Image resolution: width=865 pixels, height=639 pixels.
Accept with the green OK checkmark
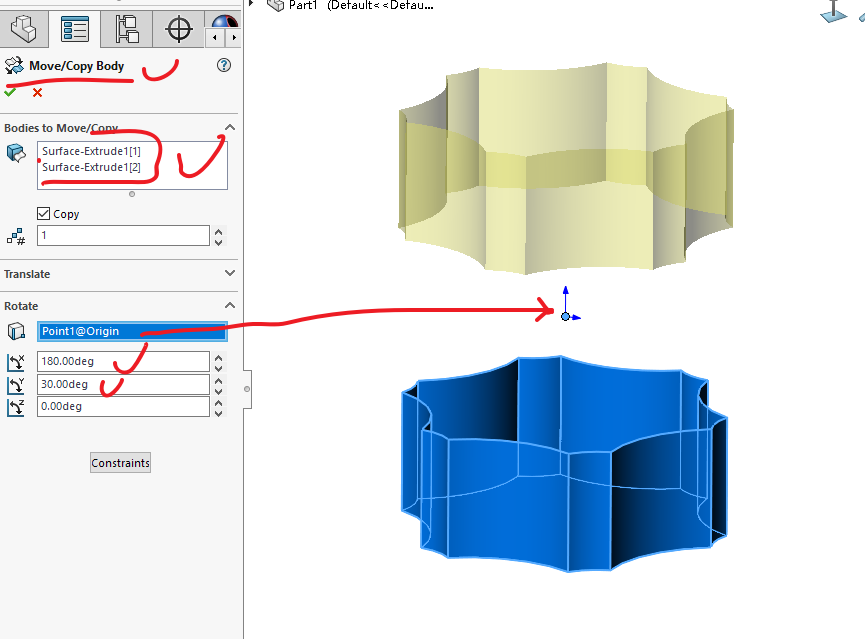(x=10, y=92)
